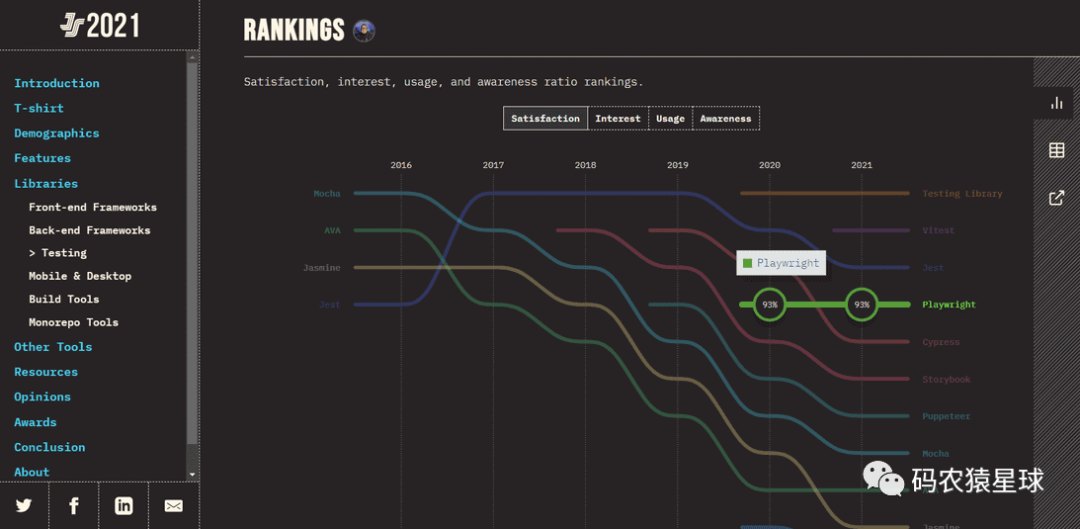Open the Libraries section
This screenshot has height=529, width=1080.
pyautogui.click(x=45, y=183)
